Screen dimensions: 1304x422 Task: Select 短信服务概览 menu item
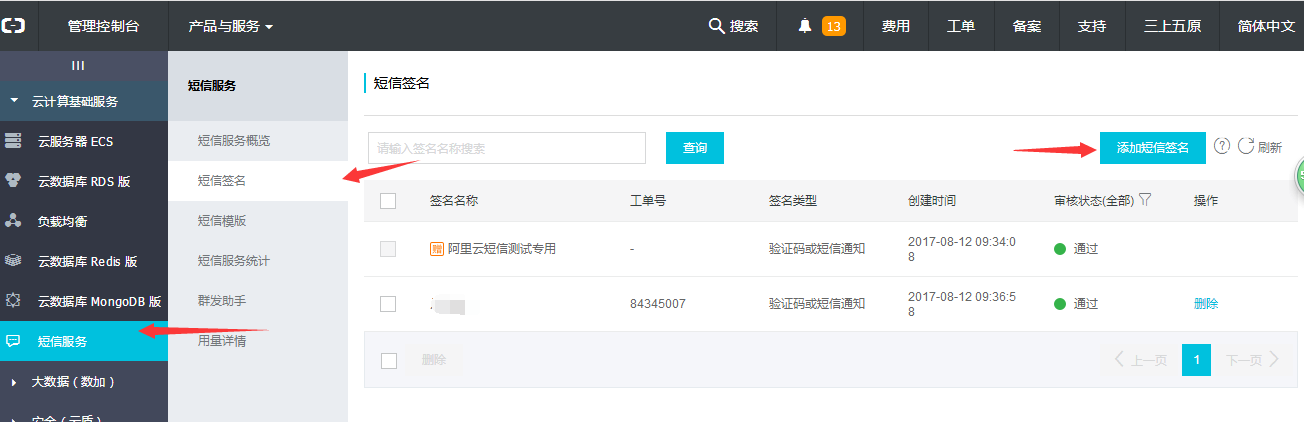coord(234,141)
